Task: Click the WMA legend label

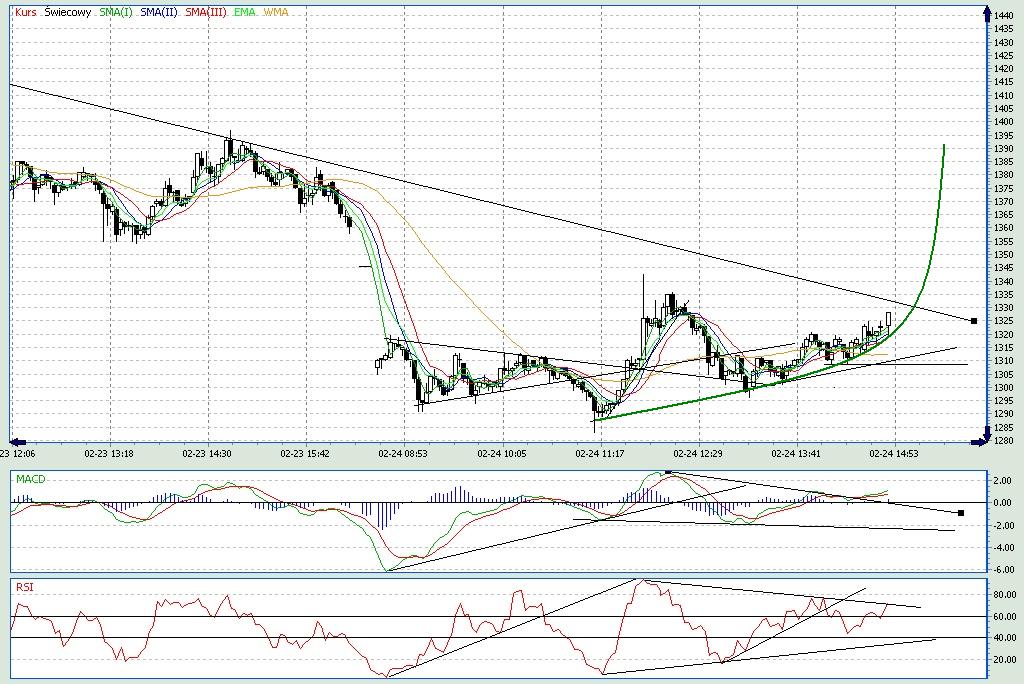Action: [x=276, y=12]
